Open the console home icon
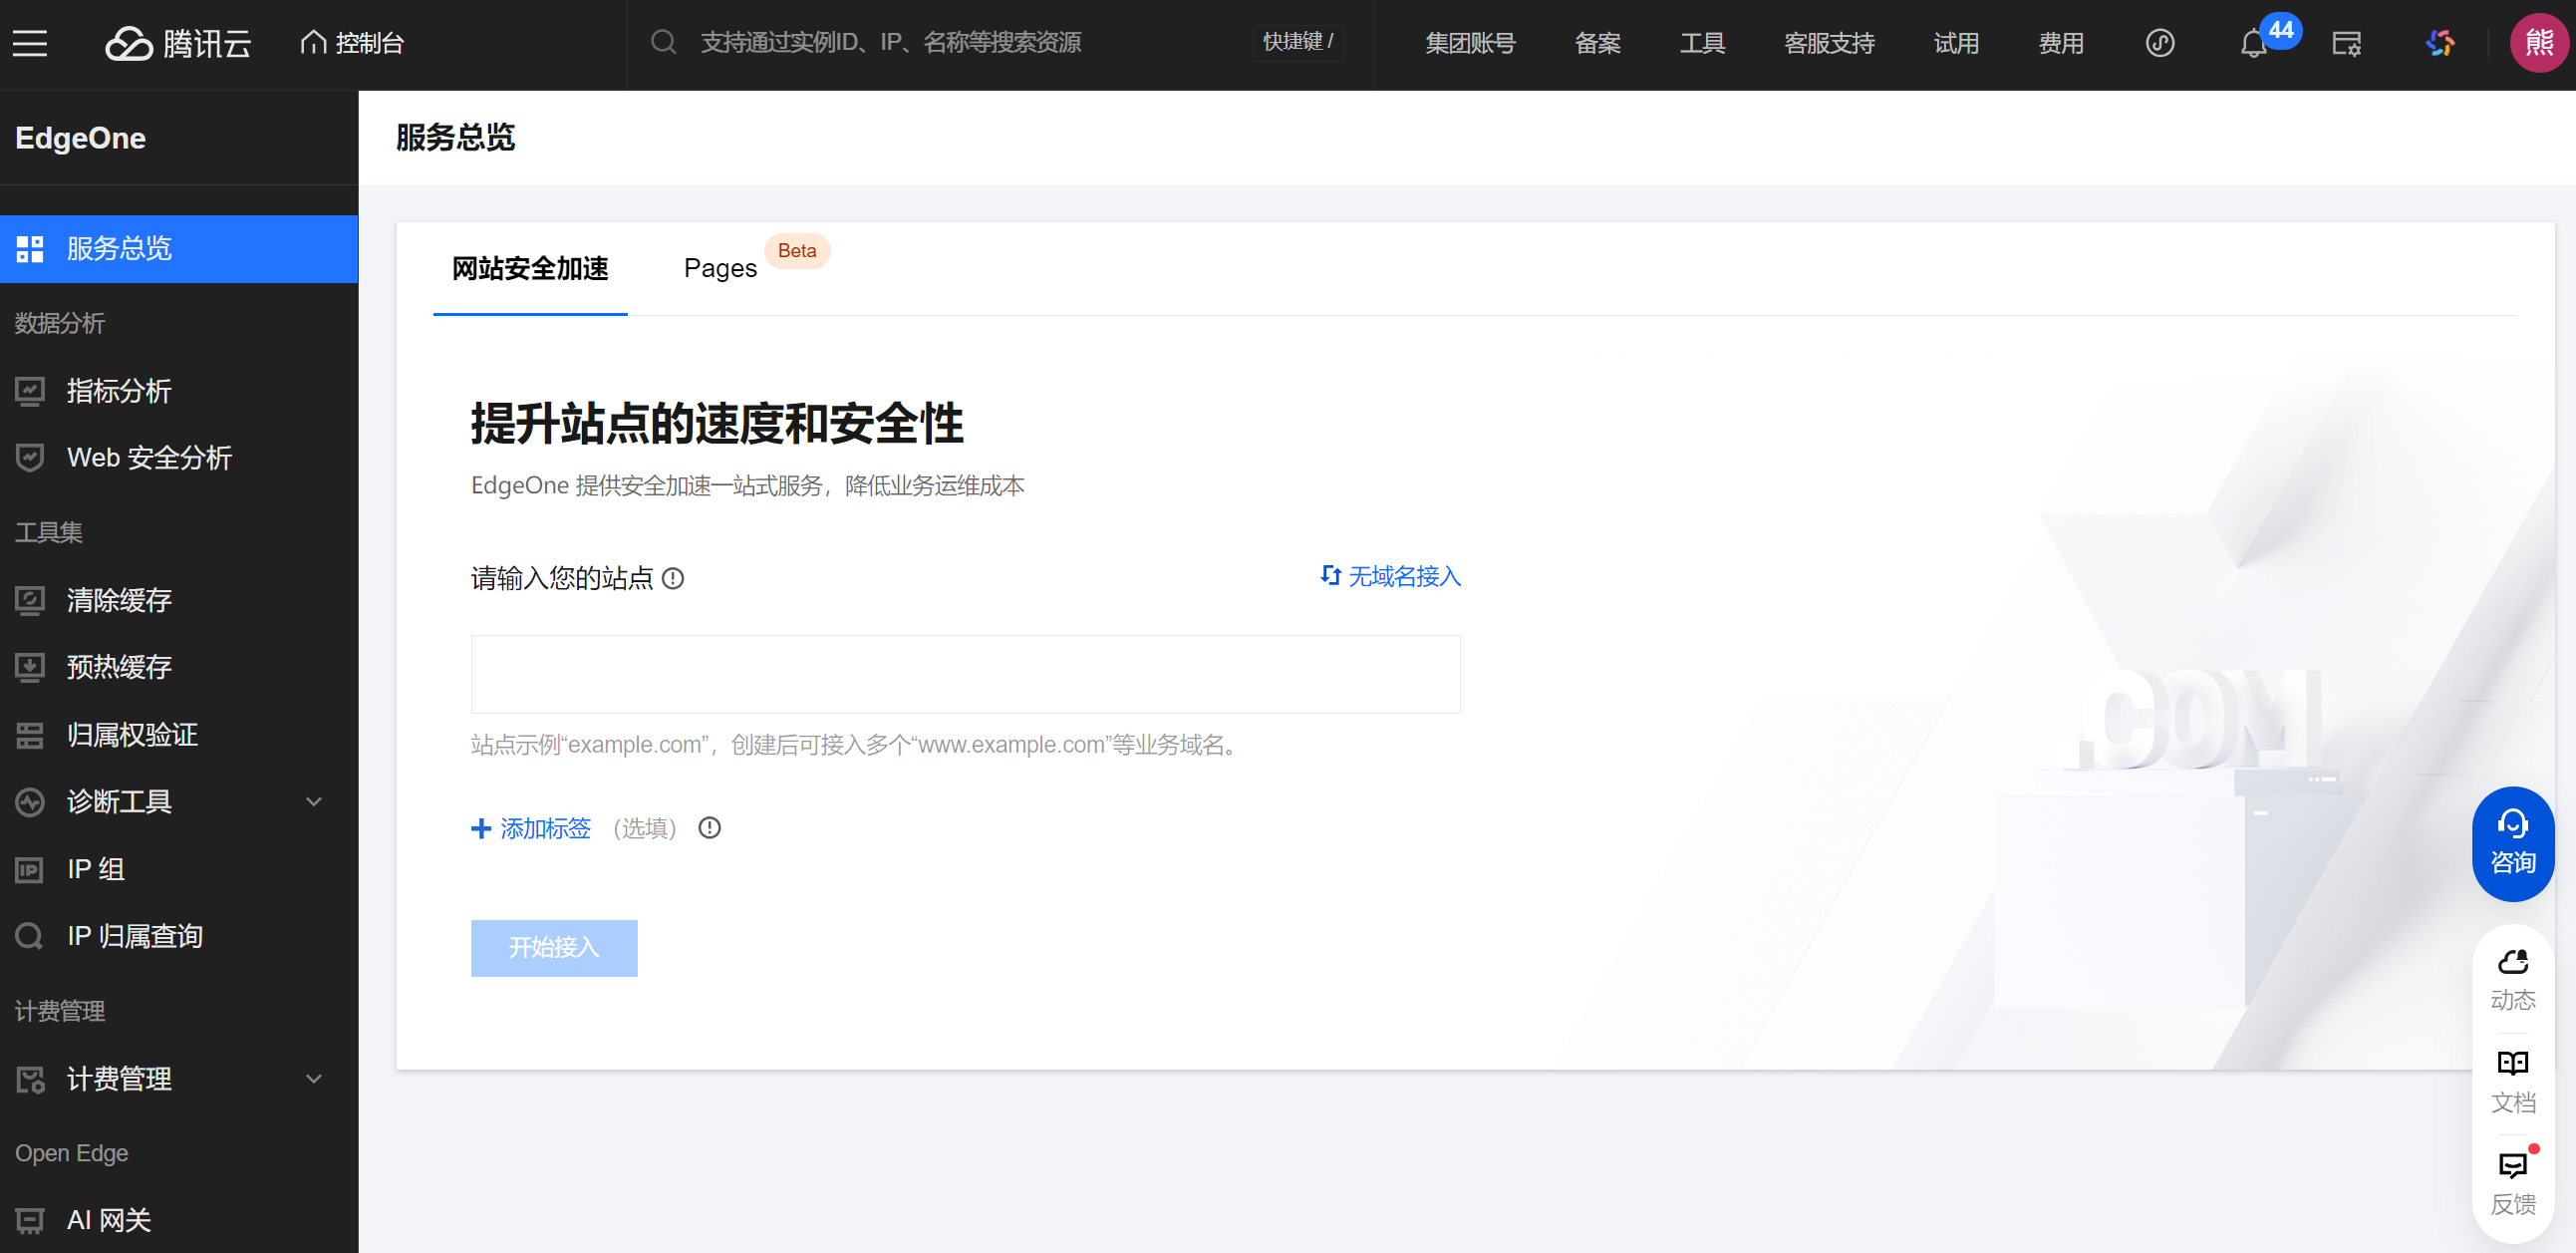This screenshot has width=2576, height=1253. click(313, 42)
